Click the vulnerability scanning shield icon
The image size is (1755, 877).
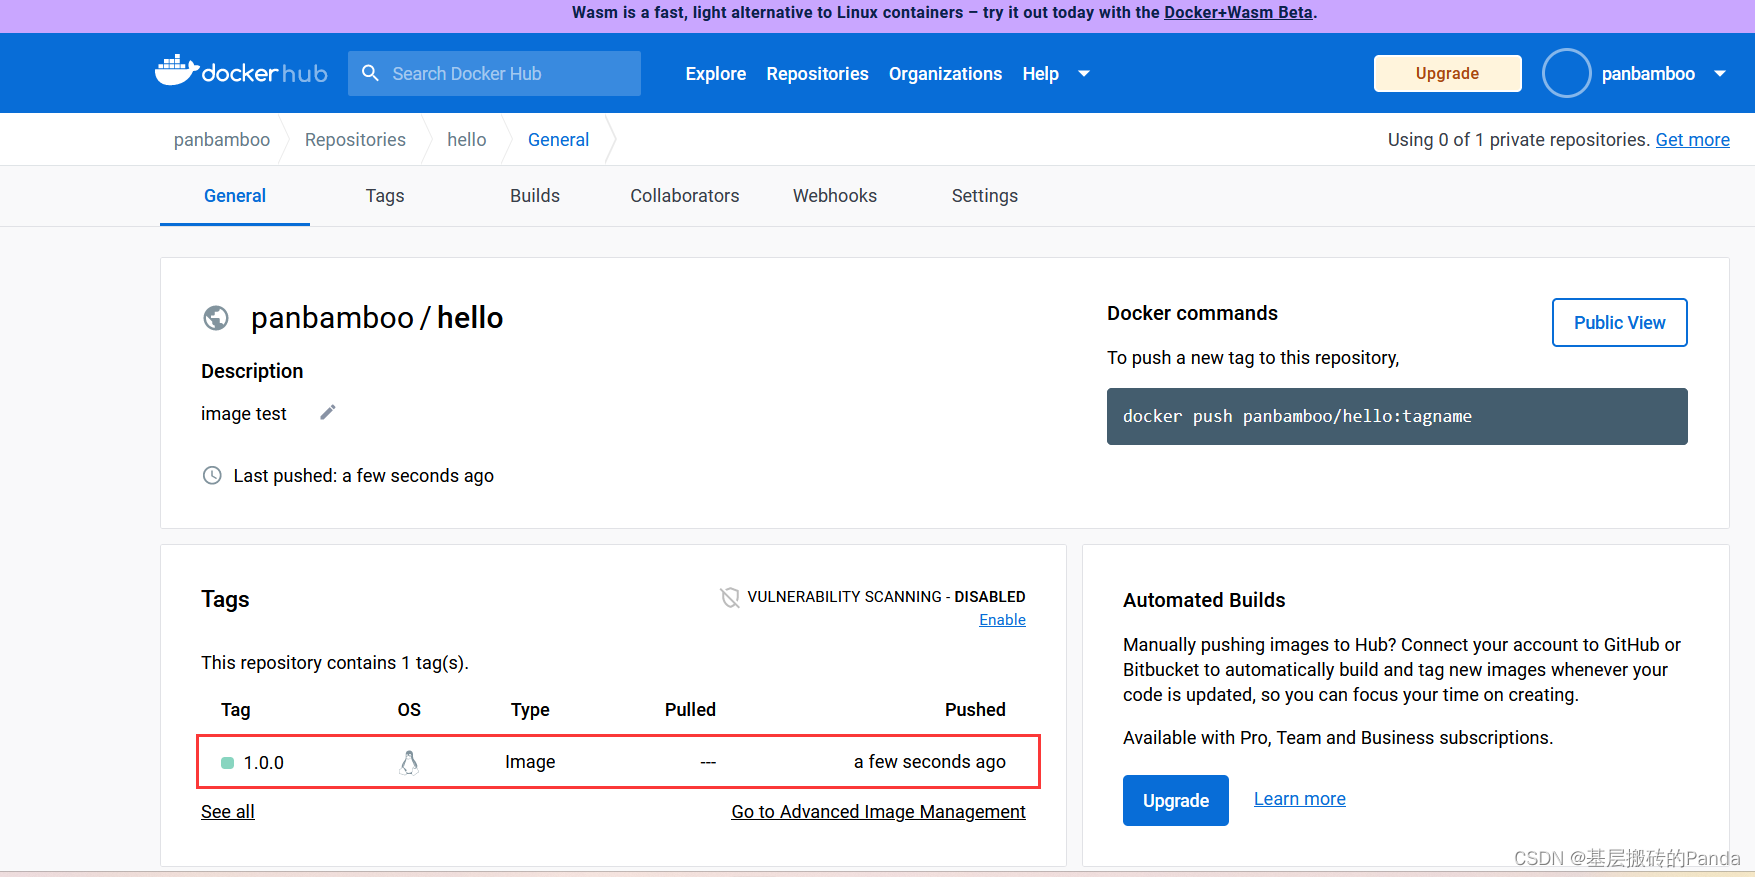[x=730, y=597]
